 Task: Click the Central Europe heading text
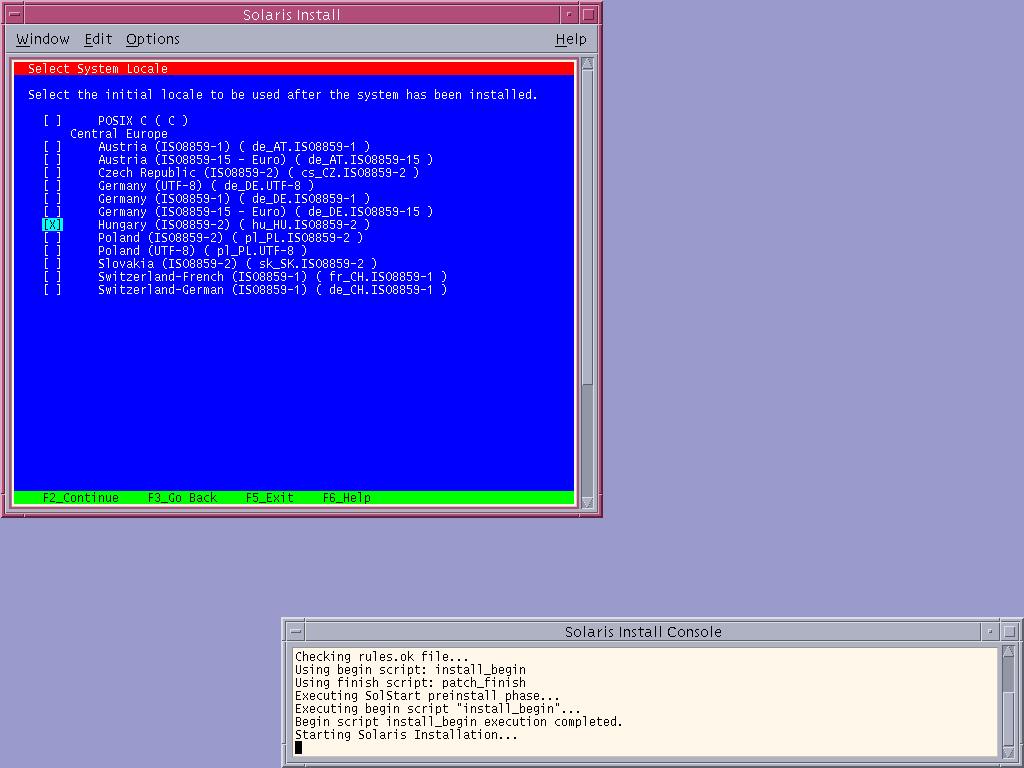(x=119, y=134)
